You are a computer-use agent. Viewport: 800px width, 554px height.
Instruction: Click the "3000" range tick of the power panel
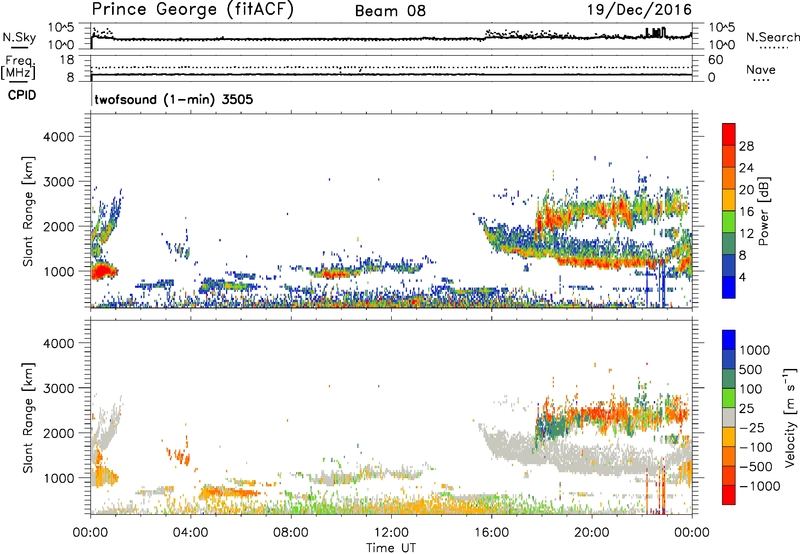(x=58, y=182)
